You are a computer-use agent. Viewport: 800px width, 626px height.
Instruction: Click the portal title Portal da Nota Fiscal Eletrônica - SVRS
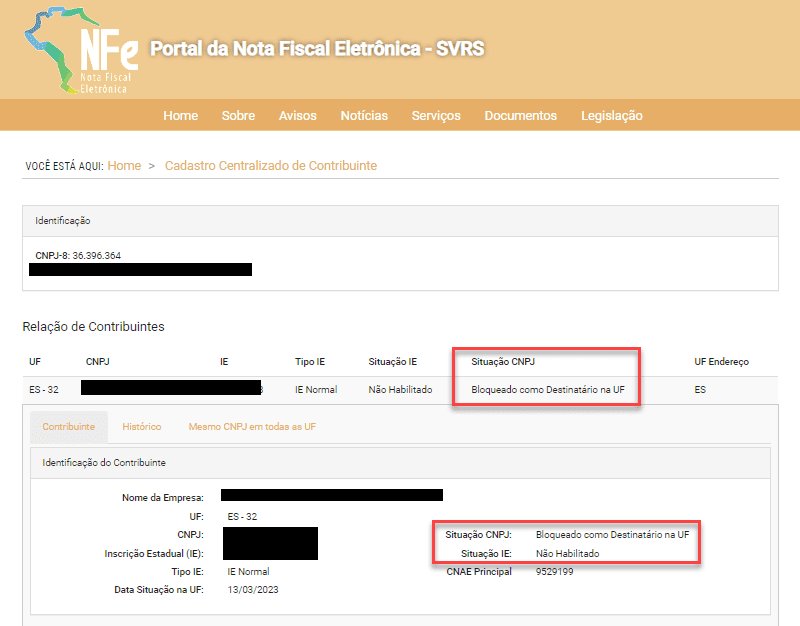[317, 49]
